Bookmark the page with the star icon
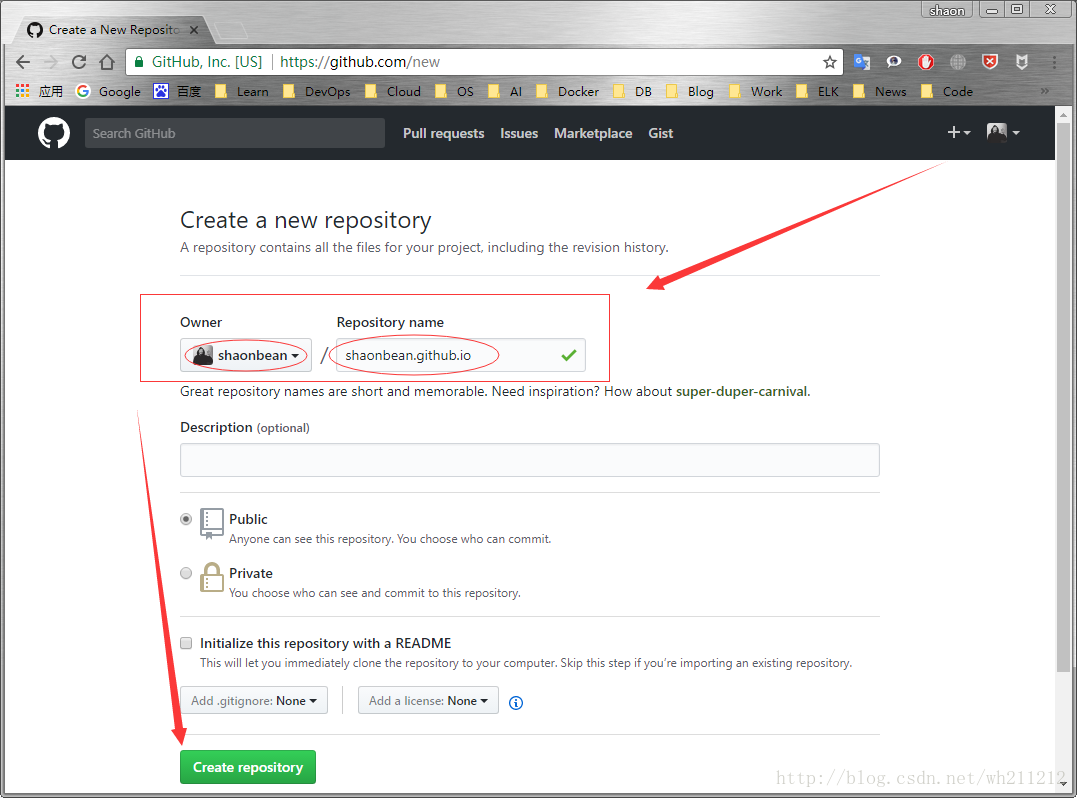1077x798 pixels. [x=830, y=61]
